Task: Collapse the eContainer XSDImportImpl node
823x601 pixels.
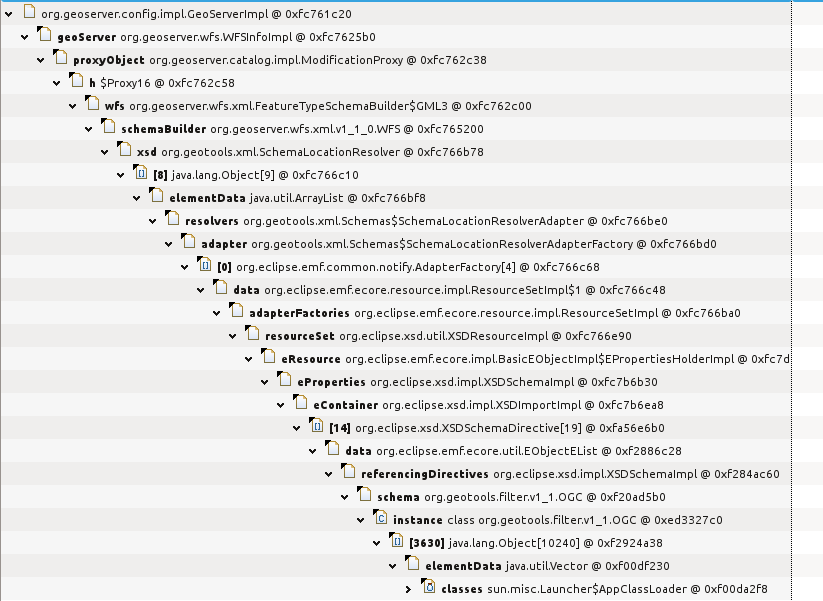Action: coord(281,406)
